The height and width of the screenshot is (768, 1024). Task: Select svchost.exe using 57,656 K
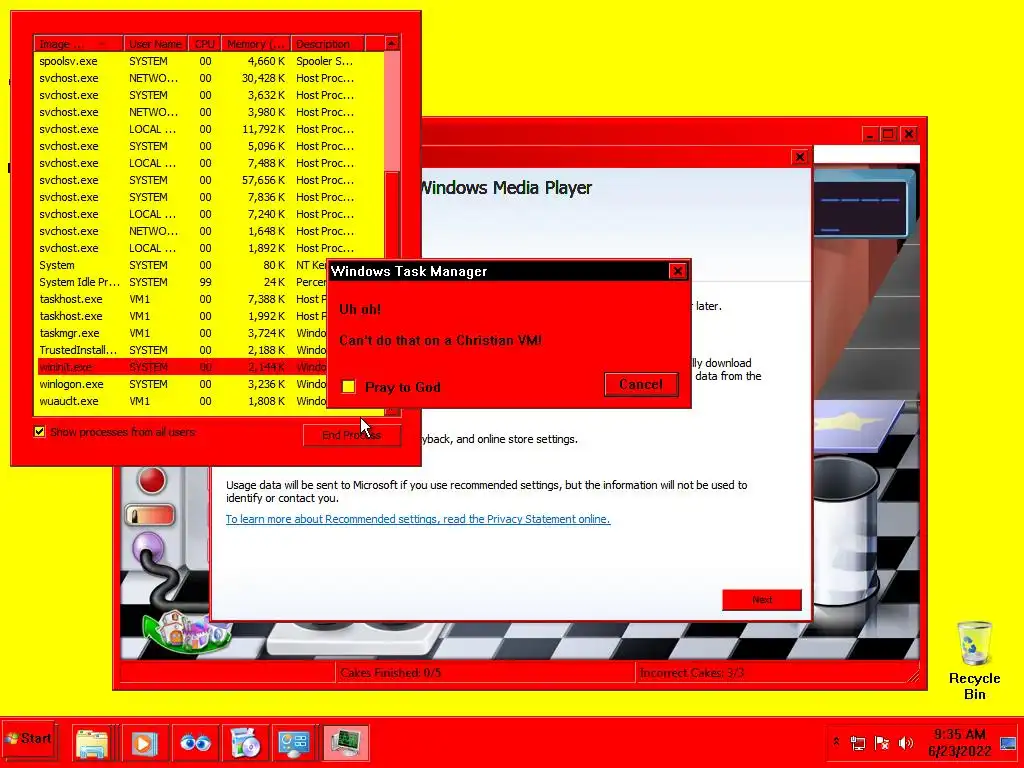(210, 180)
